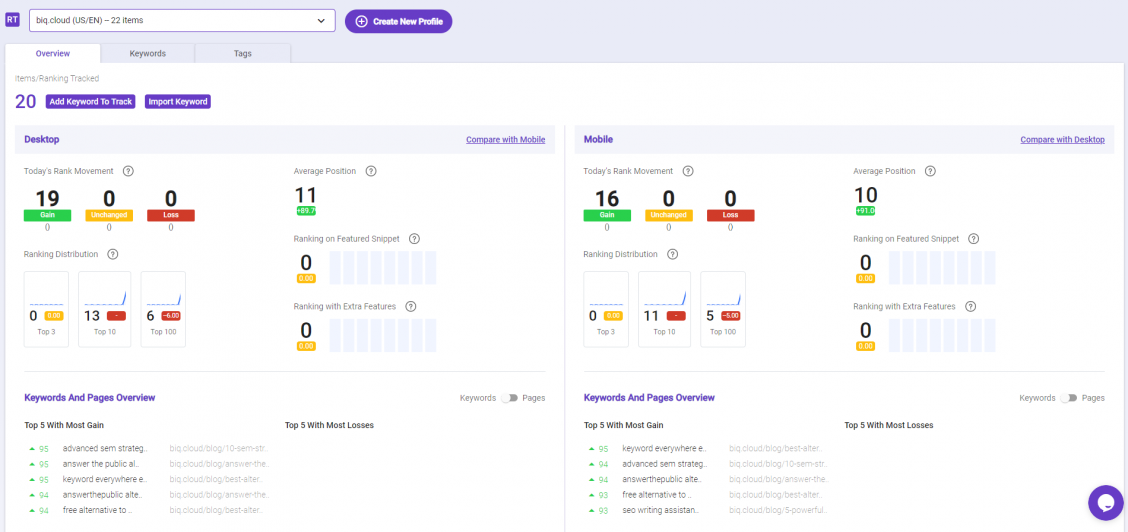
Task: Open Desktop Ranking on Featured Snippet help icon
Action: 414,239
